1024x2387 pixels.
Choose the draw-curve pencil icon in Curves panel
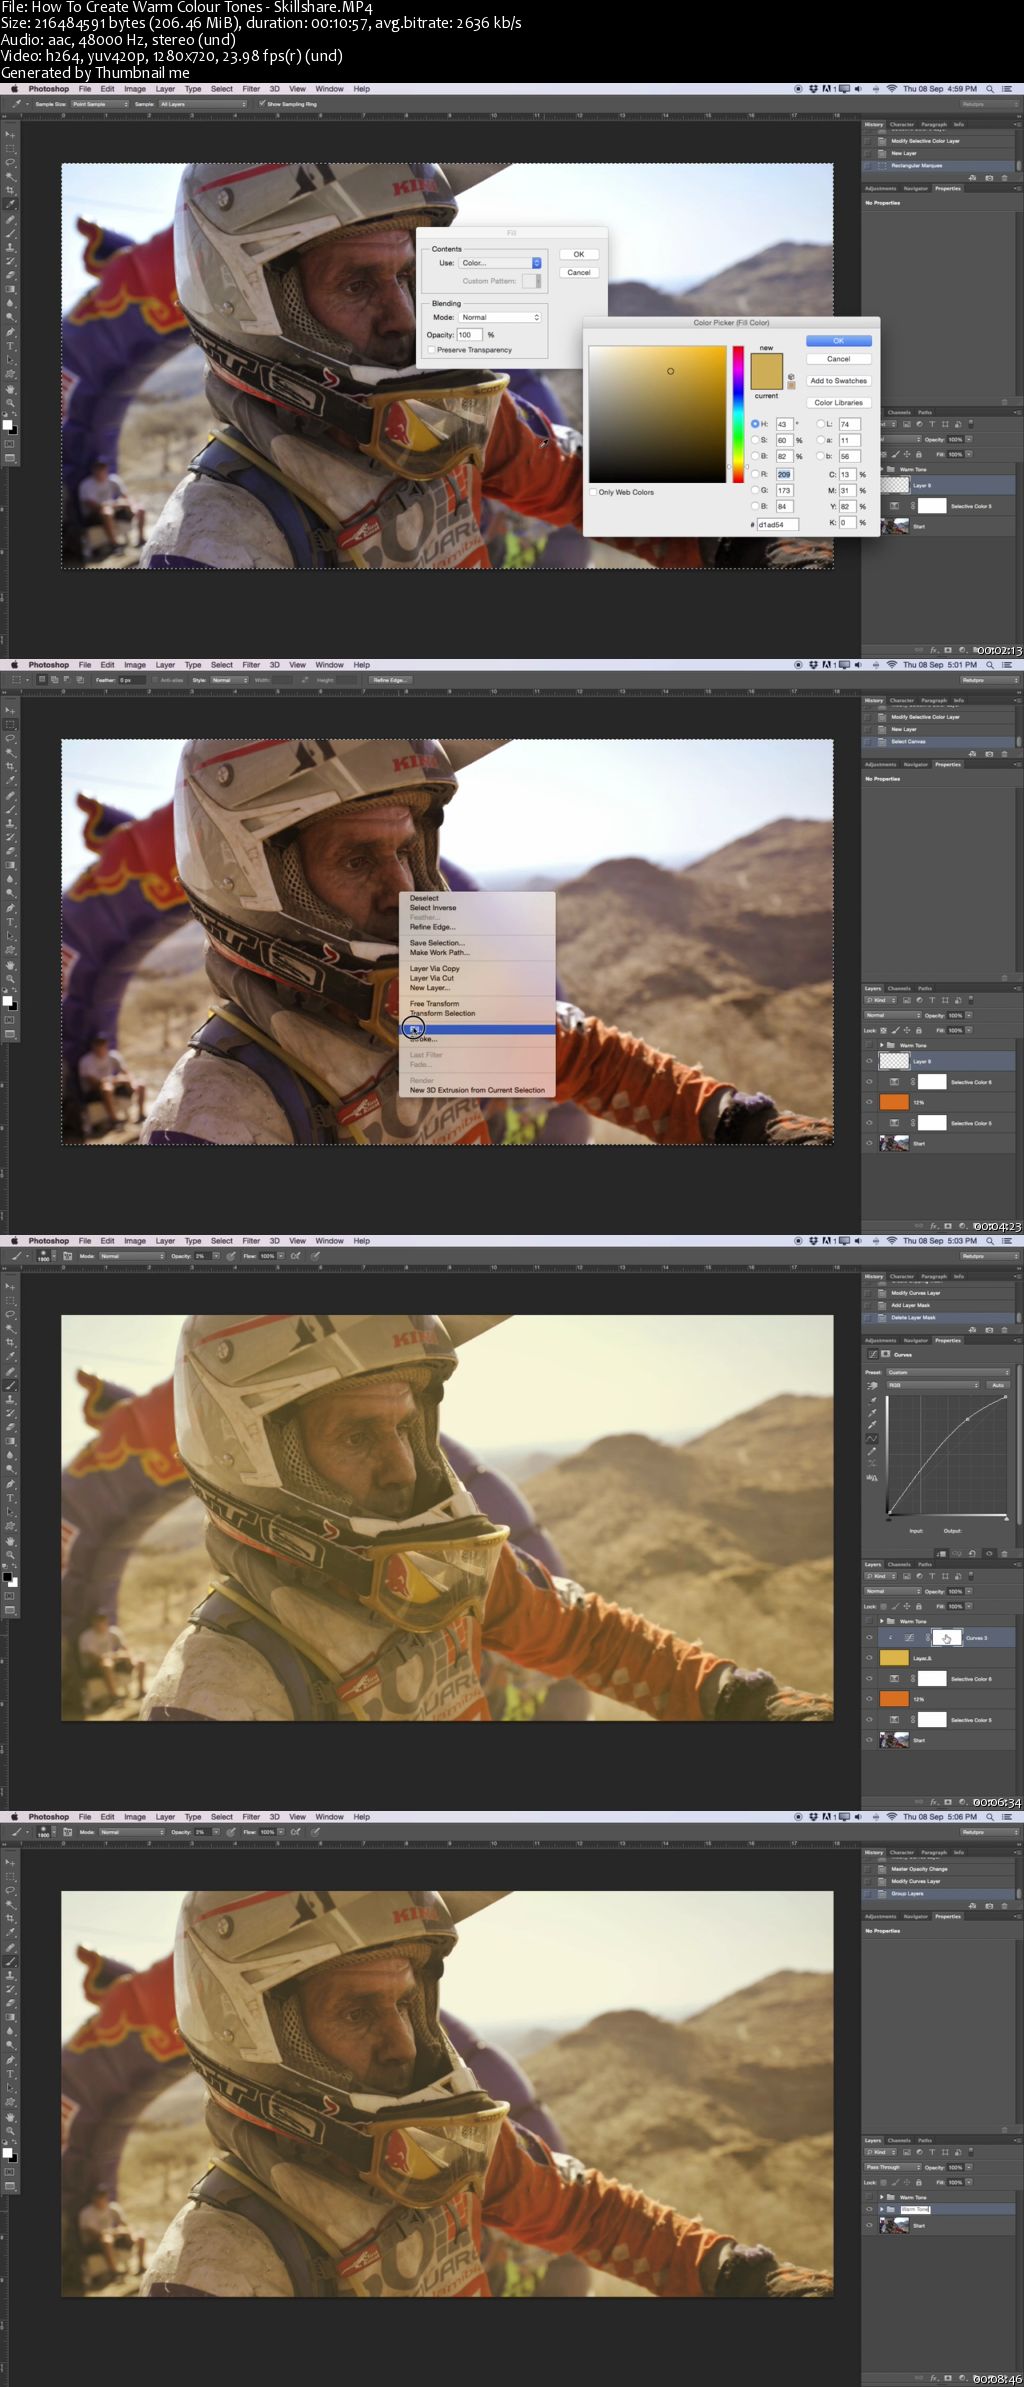coord(872,1451)
